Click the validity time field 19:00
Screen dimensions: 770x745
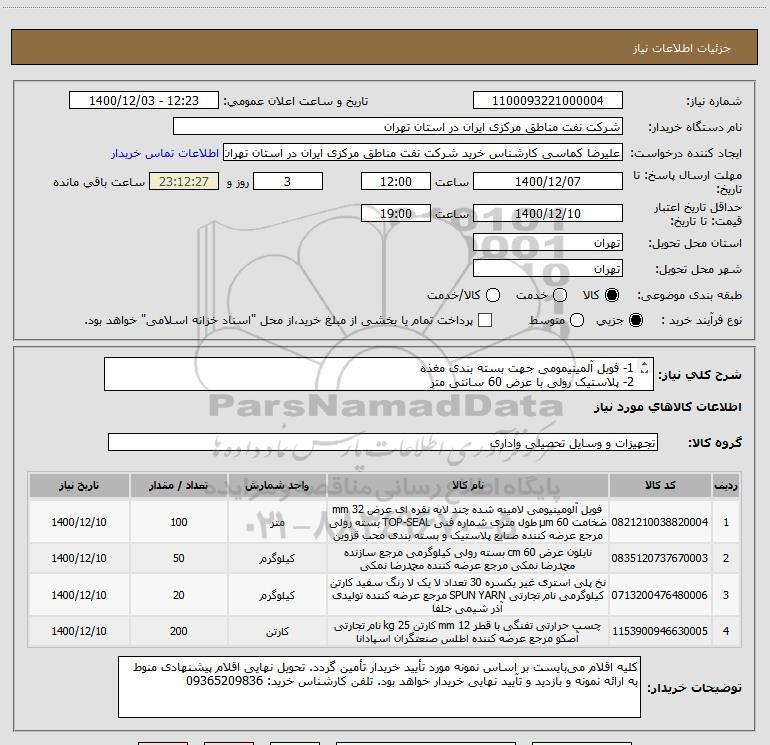[396, 214]
